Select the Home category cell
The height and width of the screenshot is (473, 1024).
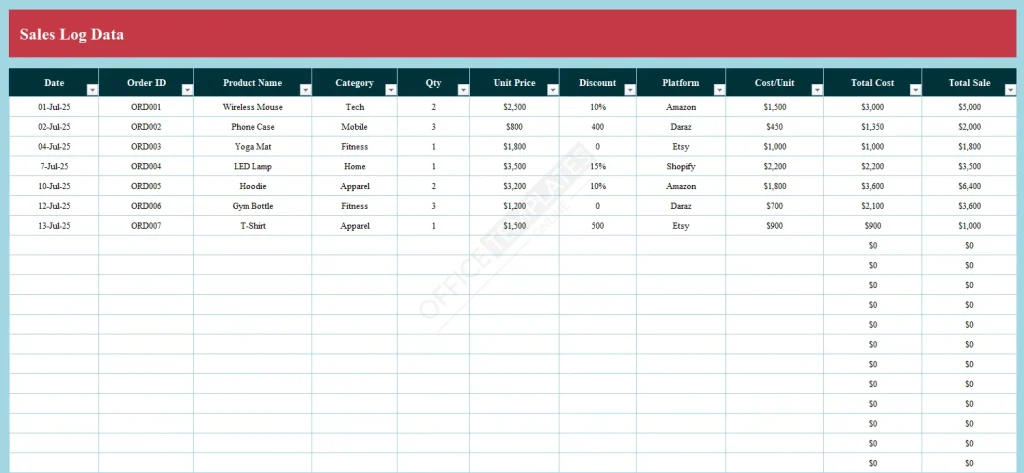click(x=355, y=166)
